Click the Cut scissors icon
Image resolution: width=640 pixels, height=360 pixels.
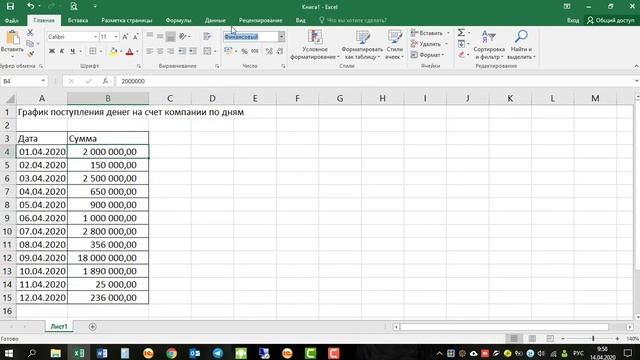(x=30, y=33)
